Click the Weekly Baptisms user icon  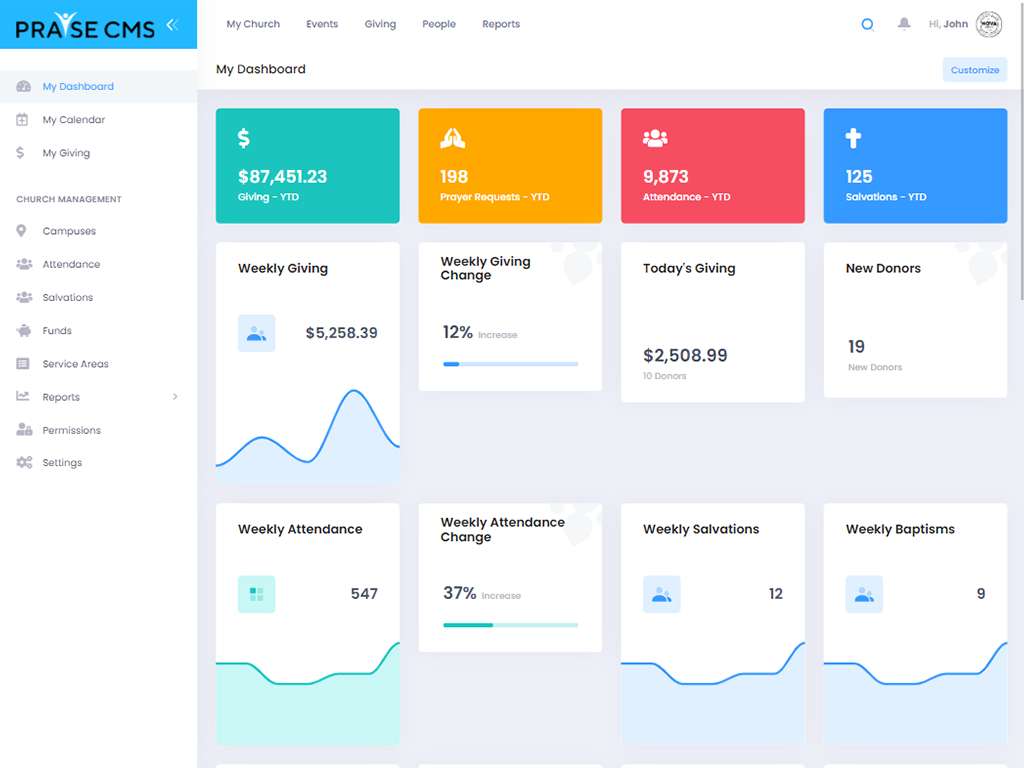(864, 594)
